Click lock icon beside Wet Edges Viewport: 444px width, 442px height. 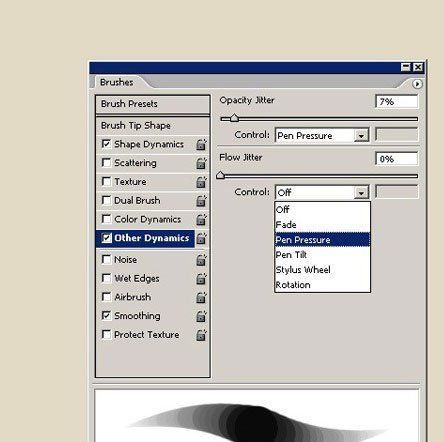(x=201, y=278)
